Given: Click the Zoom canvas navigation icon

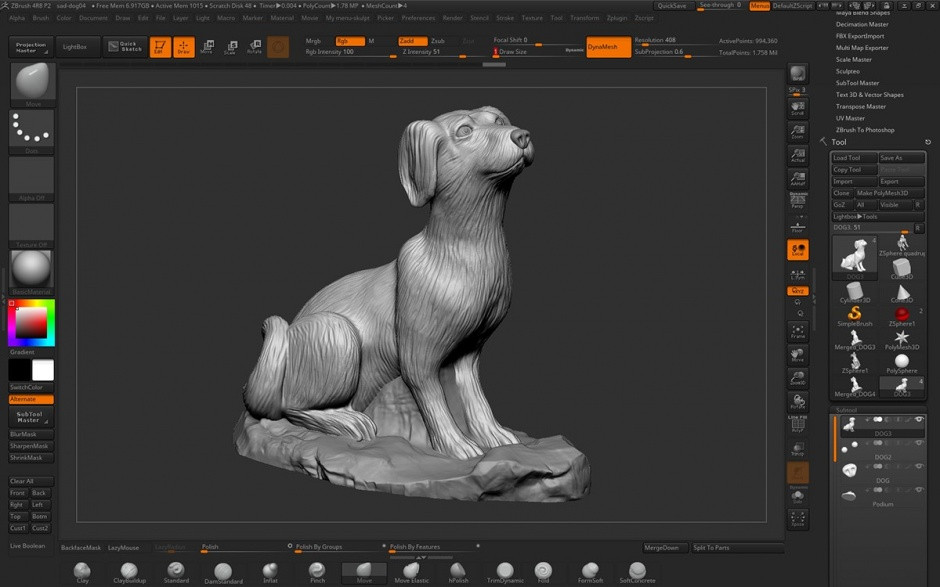Looking at the screenshot, I should click(797, 132).
